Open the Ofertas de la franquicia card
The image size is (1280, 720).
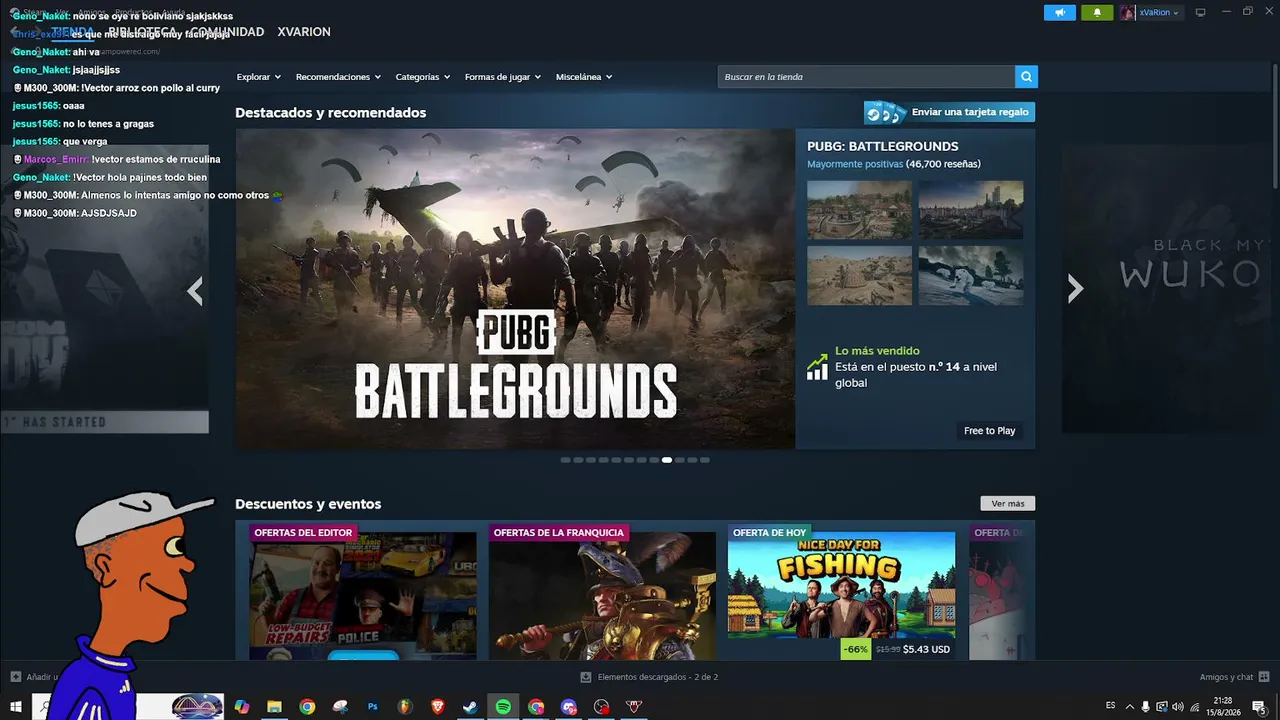click(x=602, y=592)
